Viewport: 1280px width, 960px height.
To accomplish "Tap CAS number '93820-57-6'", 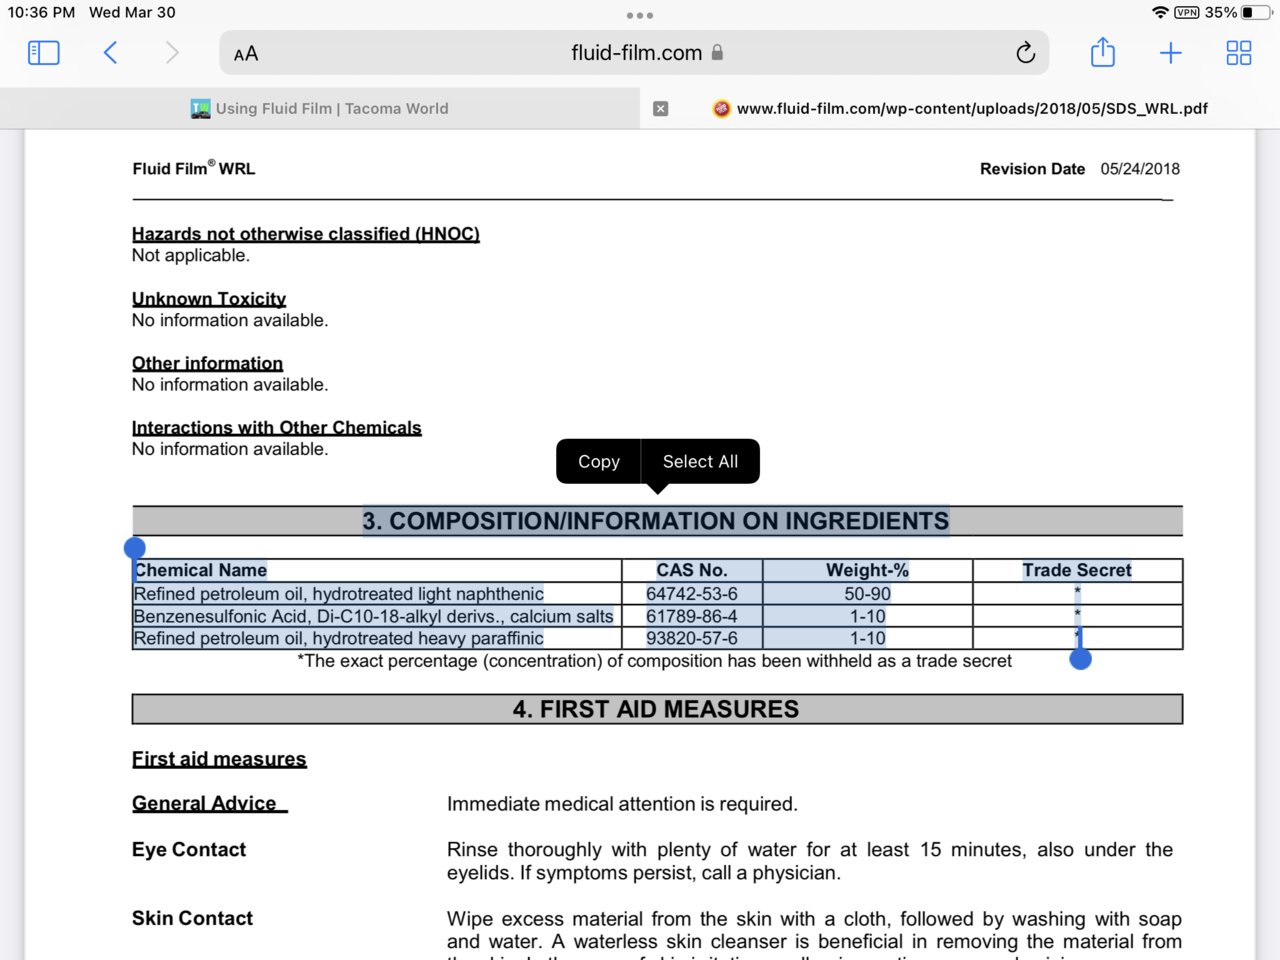I will pos(692,638).
